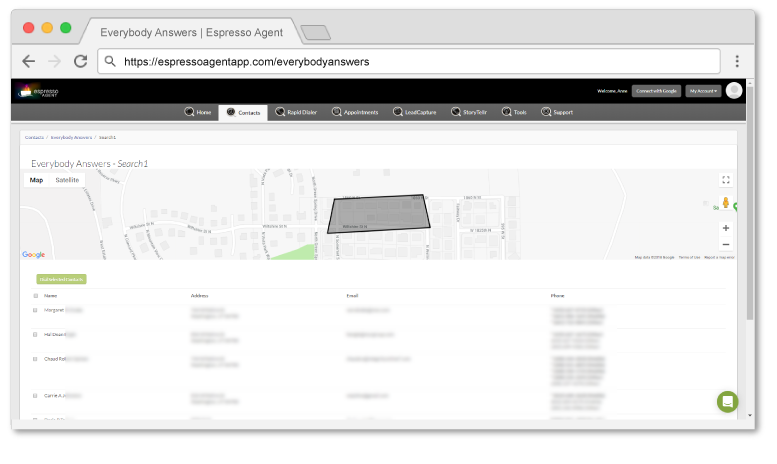Switch map to Satellite view
The image size is (777, 464).
[67, 180]
